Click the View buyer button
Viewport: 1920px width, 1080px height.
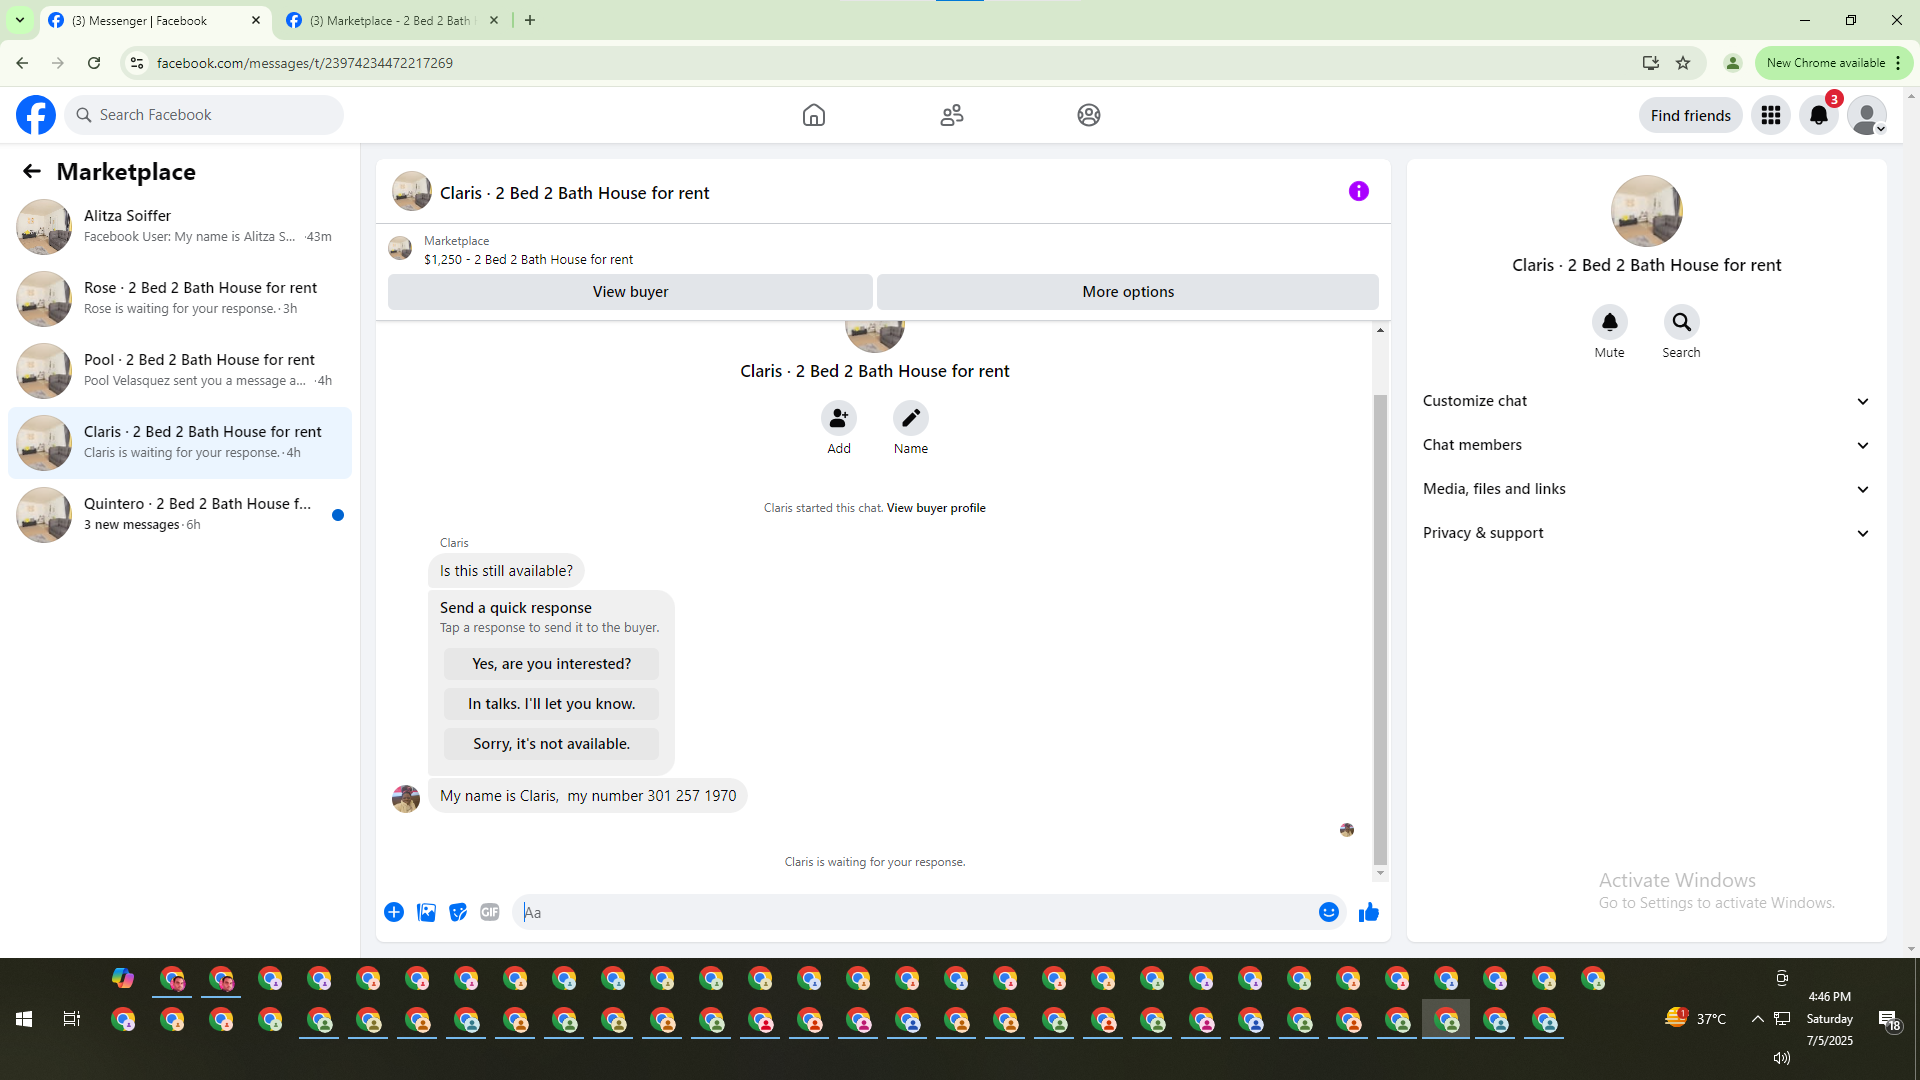coord(630,292)
